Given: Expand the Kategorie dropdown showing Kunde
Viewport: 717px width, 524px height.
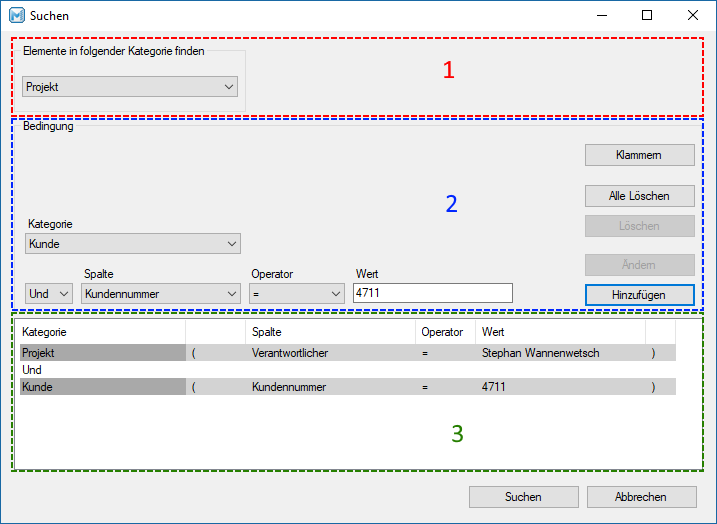Looking at the screenshot, I should tap(132, 244).
